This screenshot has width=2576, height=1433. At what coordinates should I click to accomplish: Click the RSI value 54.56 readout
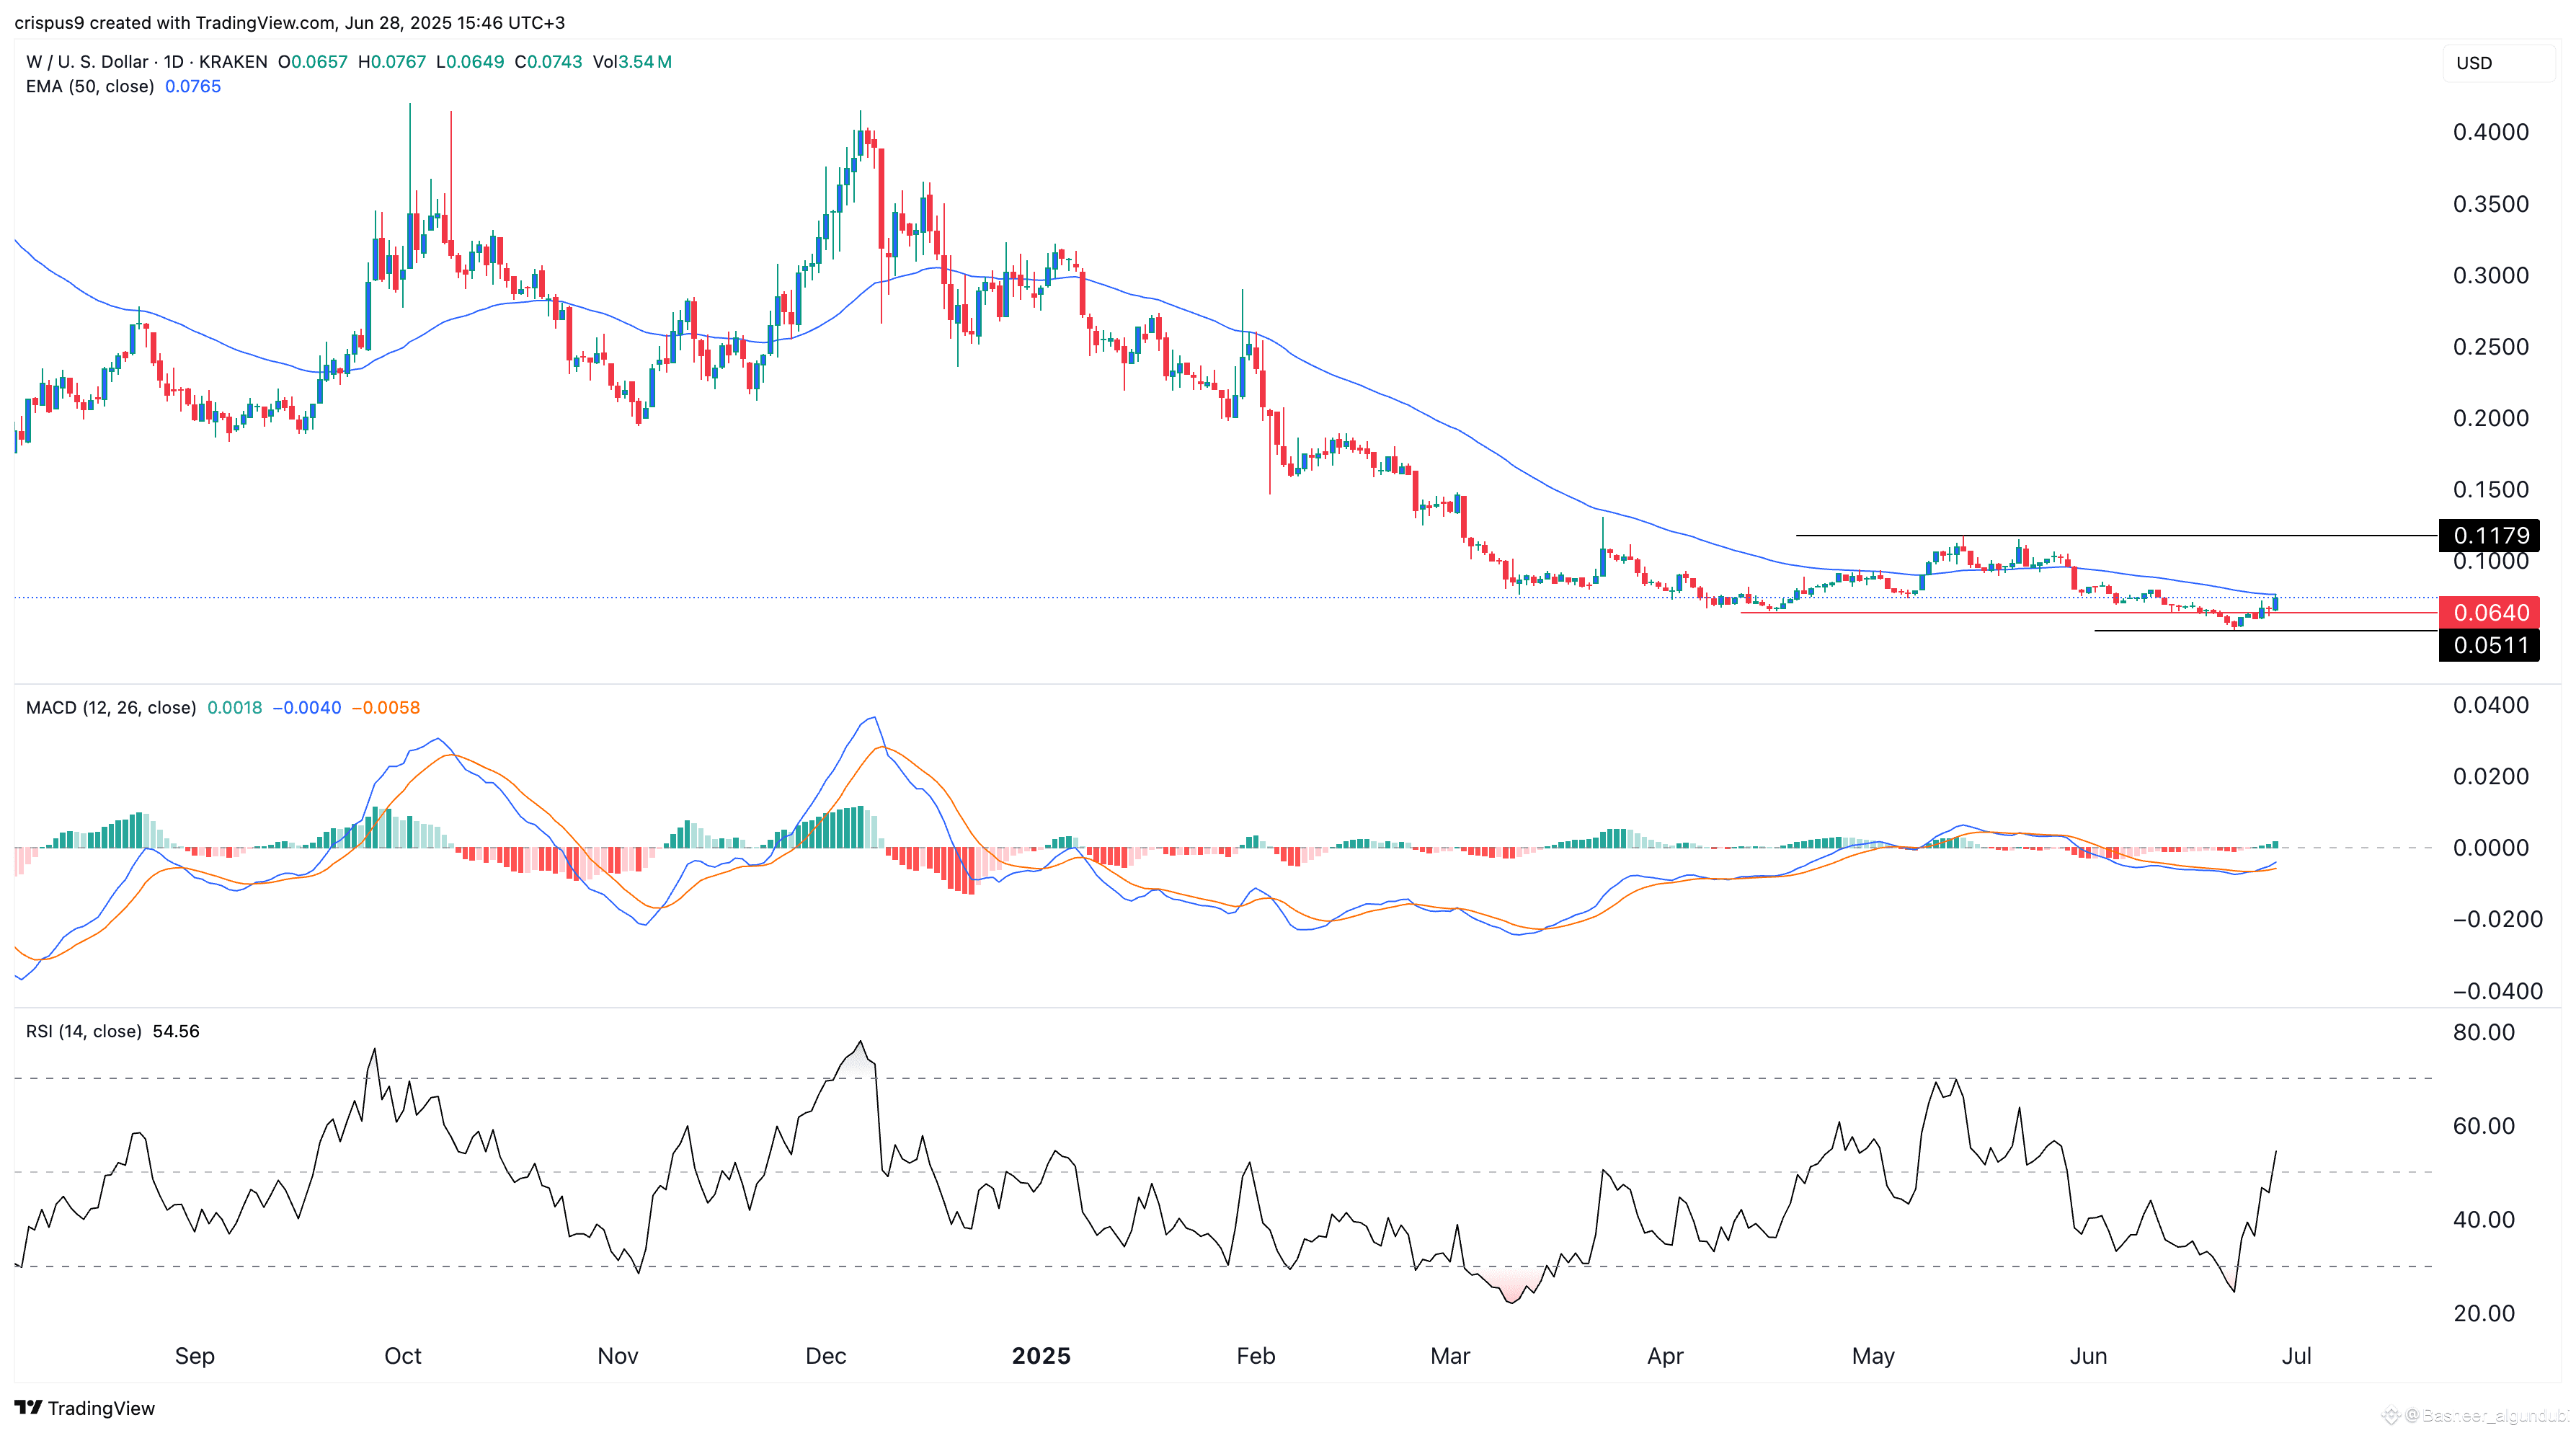point(176,1031)
